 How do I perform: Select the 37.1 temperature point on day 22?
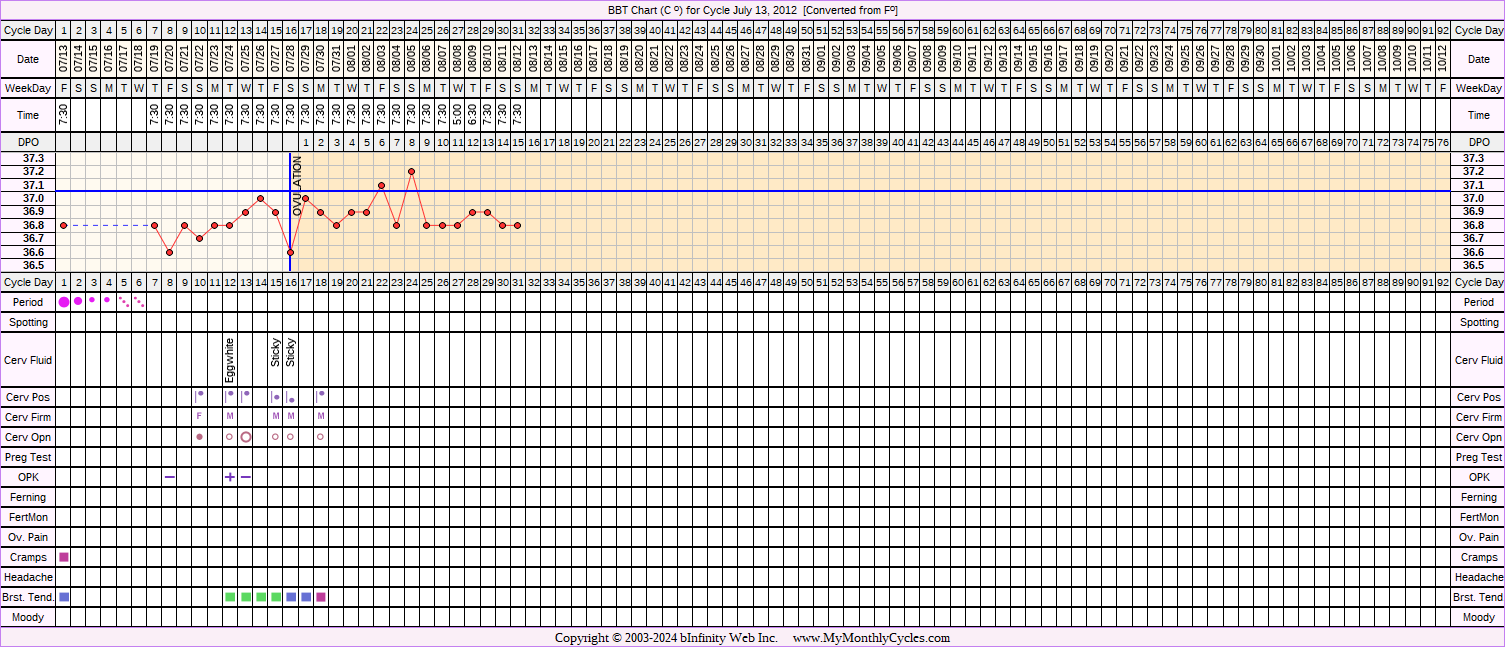click(x=381, y=185)
